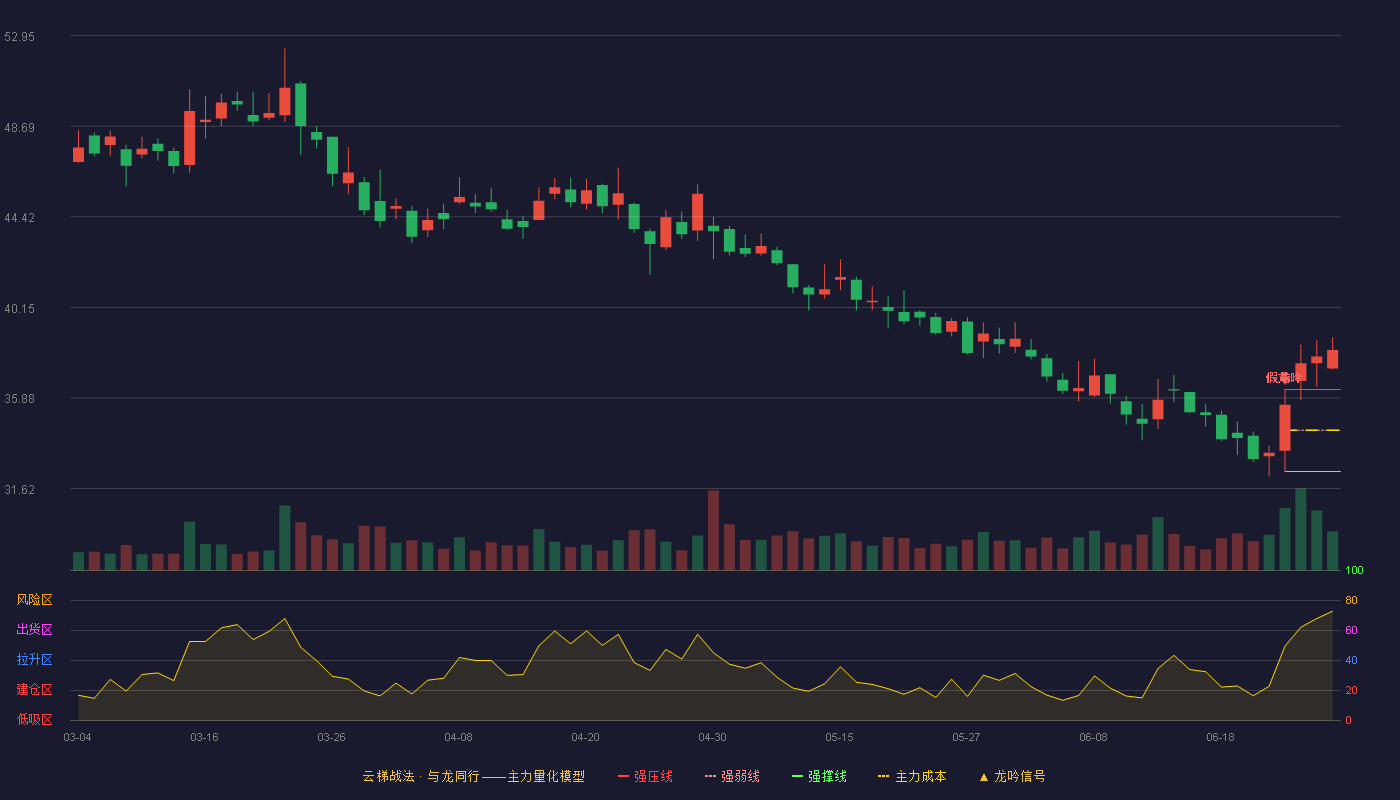Viewport: 1400px width, 800px height.
Task: Click the magenta 60 indicator axis value
Action: (x=1351, y=630)
